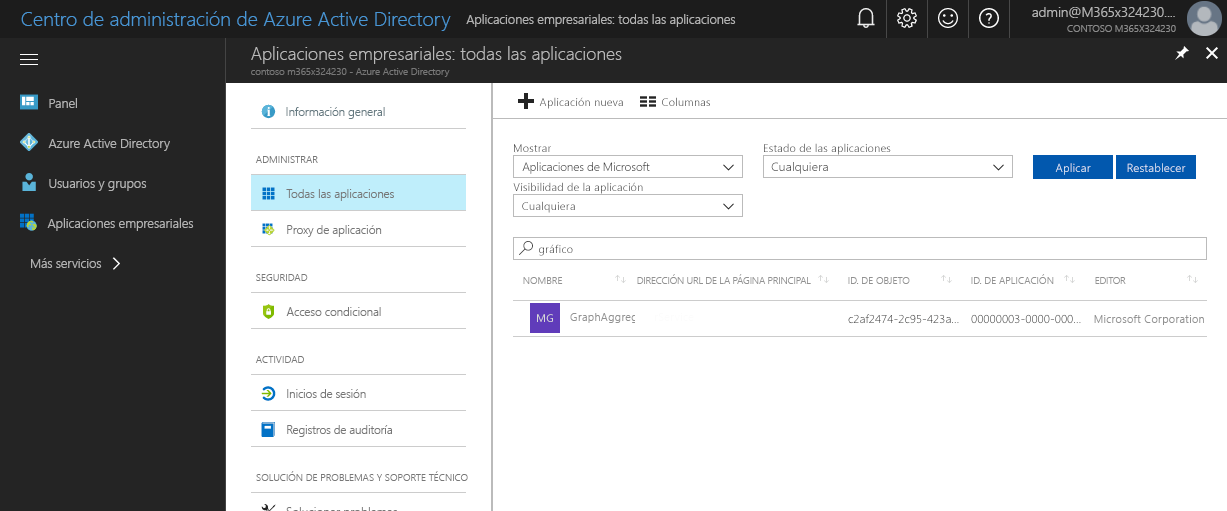Open Todas las aplicaciones menu item
This screenshot has width=1227, height=511.
click(358, 193)
